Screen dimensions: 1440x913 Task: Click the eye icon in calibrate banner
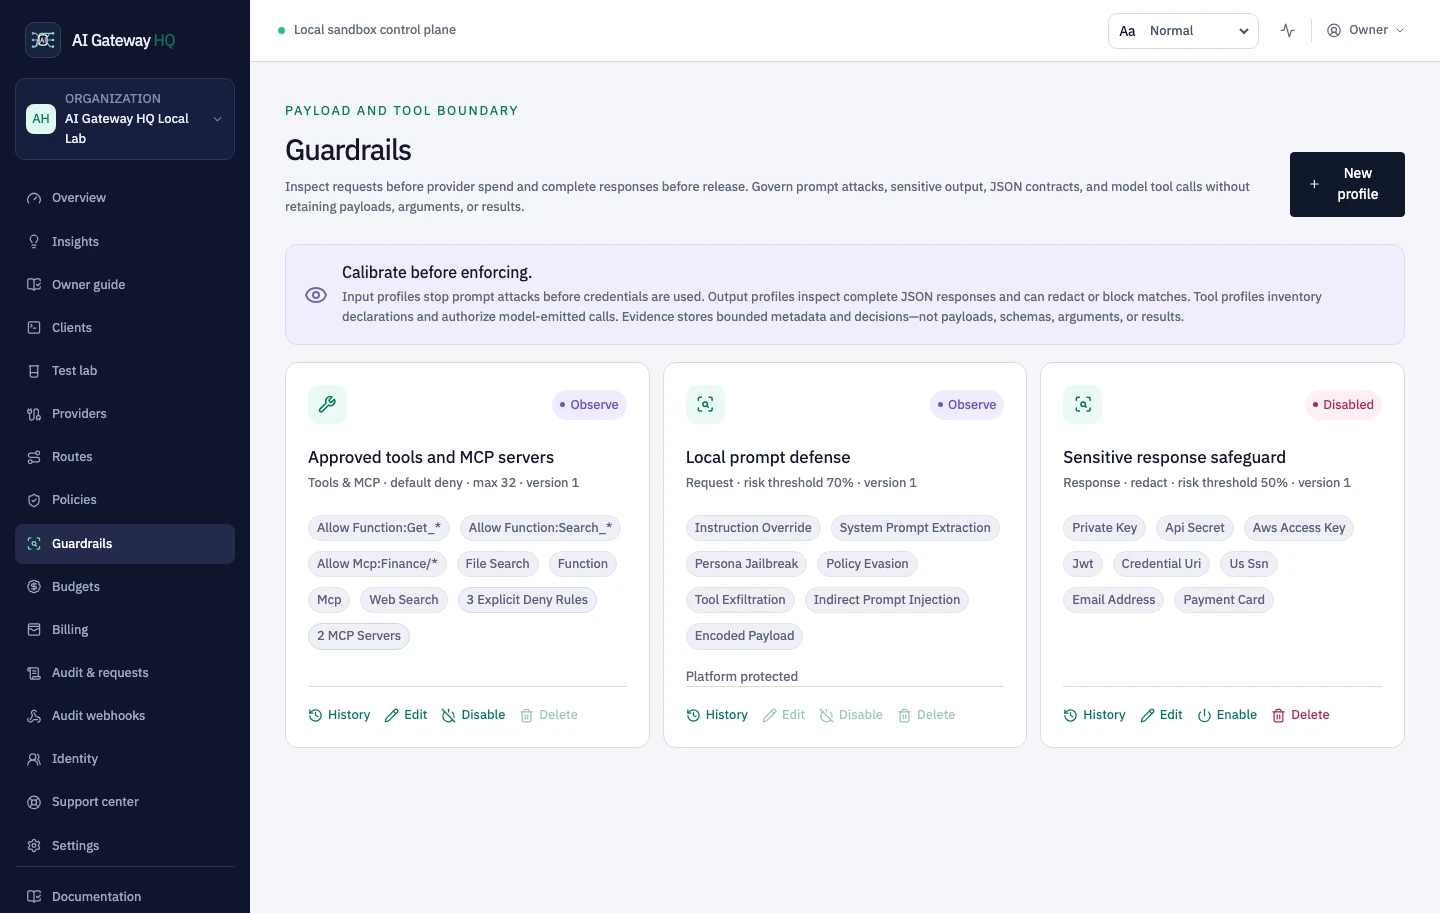(316, 295)
